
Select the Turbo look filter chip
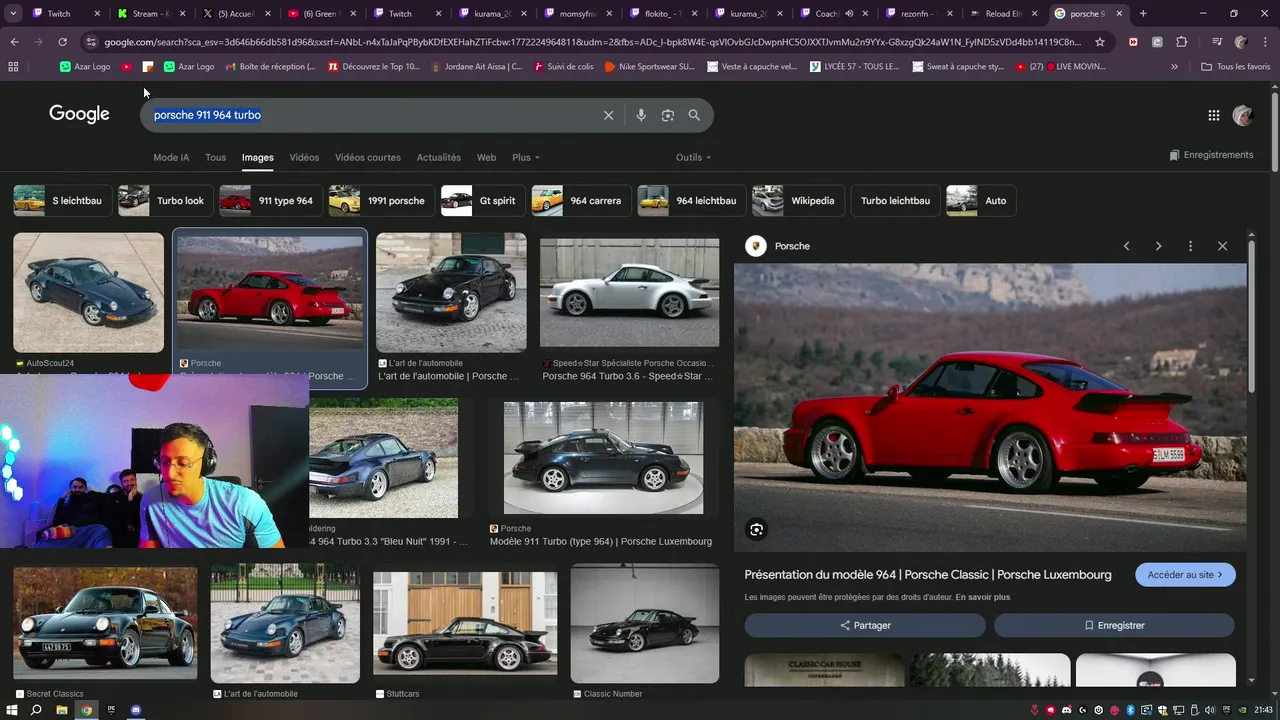coord(165,201)
